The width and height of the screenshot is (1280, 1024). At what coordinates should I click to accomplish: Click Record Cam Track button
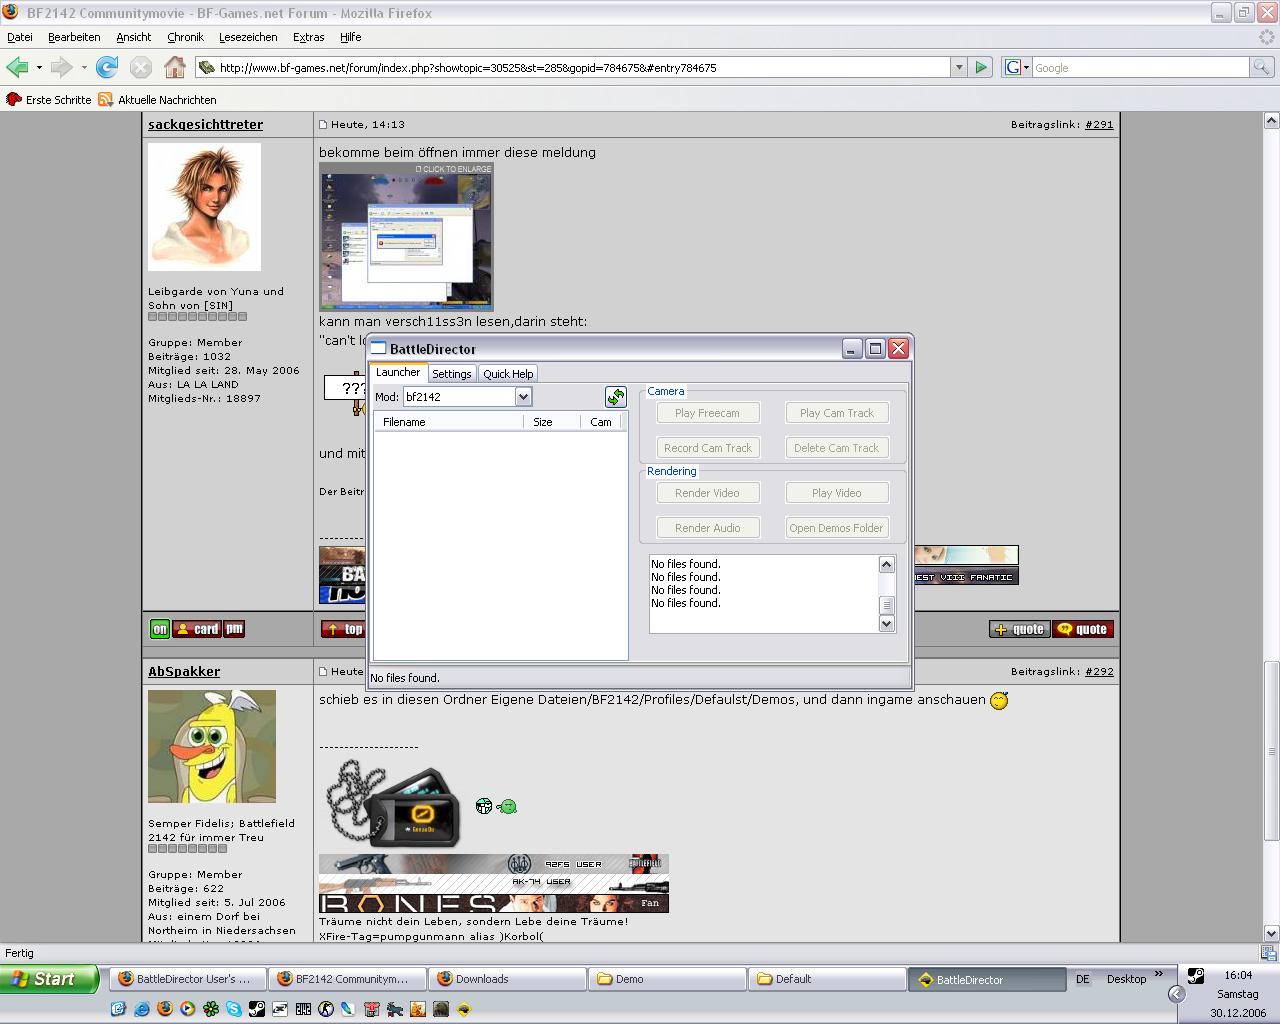tap(707, 448)
